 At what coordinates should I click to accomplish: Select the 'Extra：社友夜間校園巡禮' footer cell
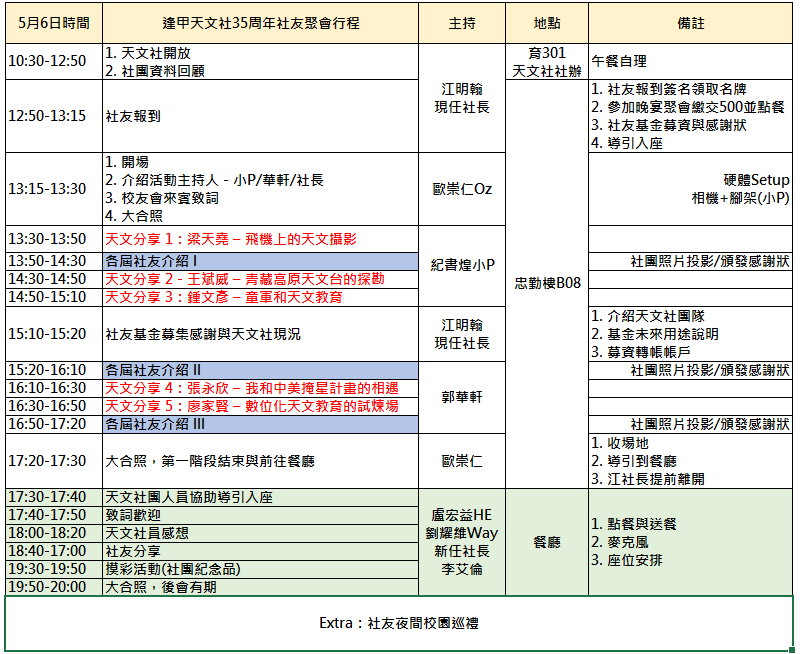click(399, 623)
